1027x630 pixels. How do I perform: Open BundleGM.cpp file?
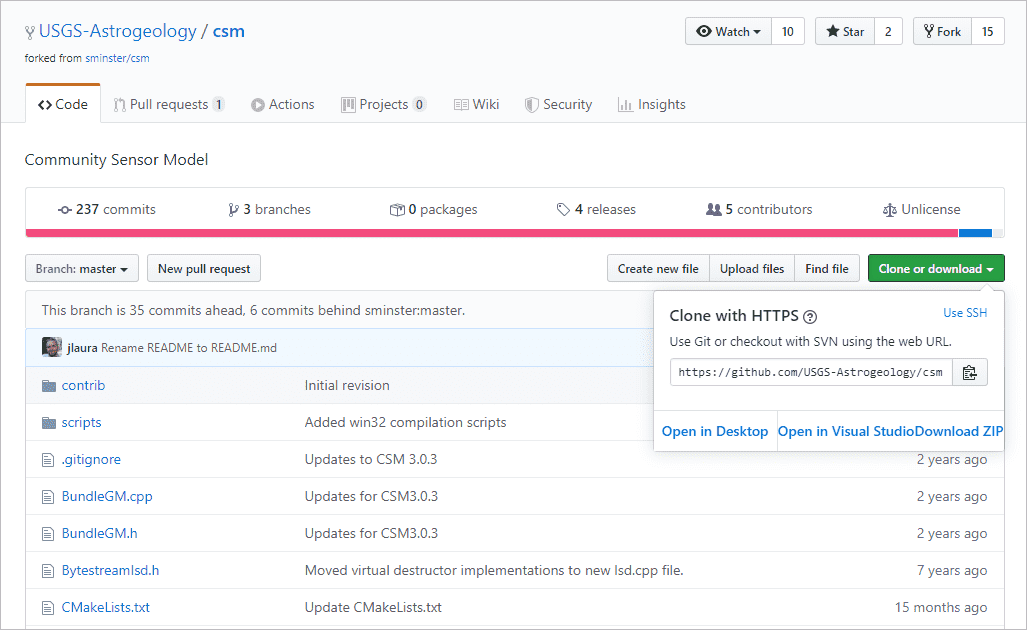coord(107,497)
